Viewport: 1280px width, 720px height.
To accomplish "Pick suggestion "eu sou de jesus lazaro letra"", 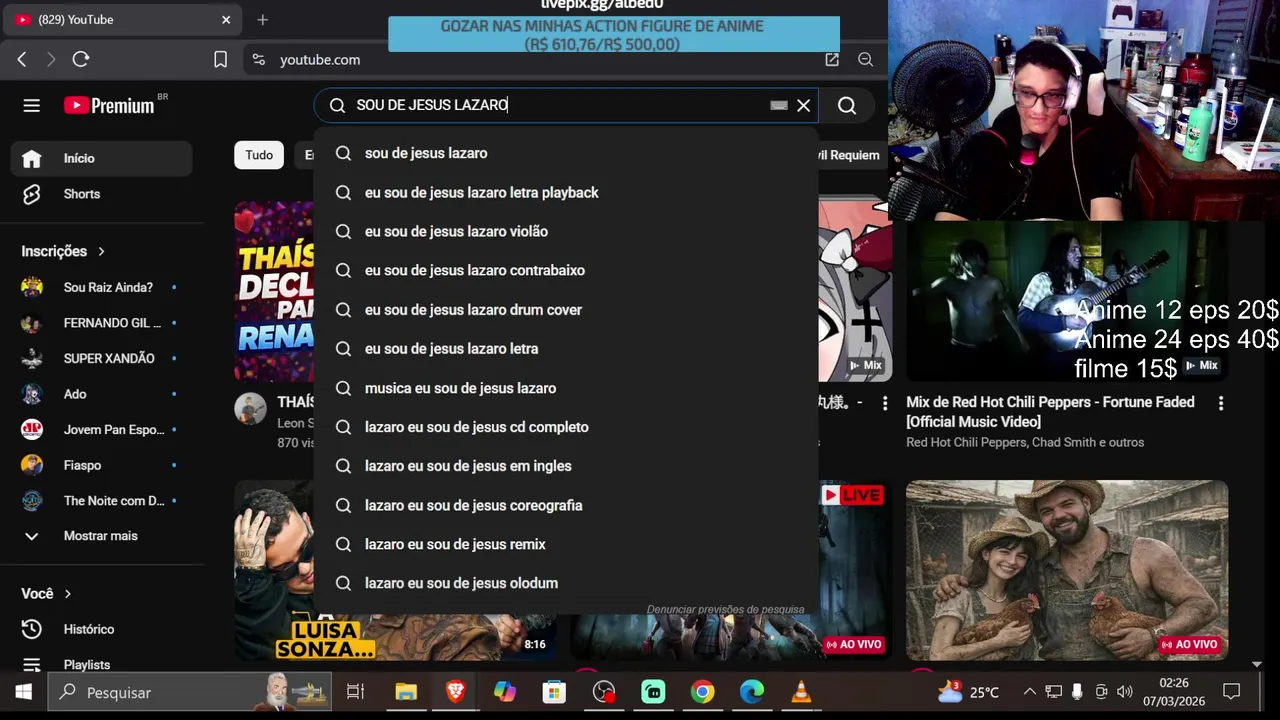I will (566, 349).
